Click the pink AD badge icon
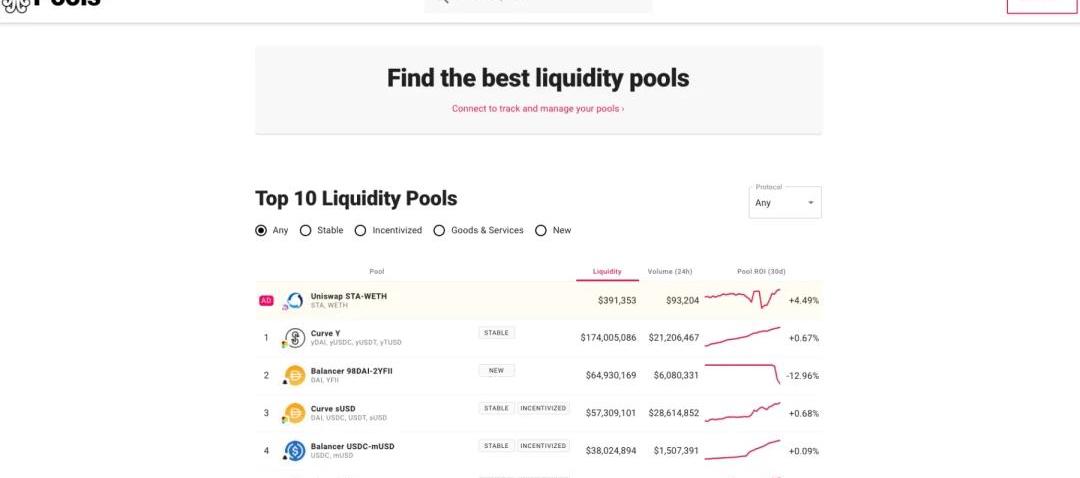The width and height of the screenshot is (1080, 478). point(266,300)
